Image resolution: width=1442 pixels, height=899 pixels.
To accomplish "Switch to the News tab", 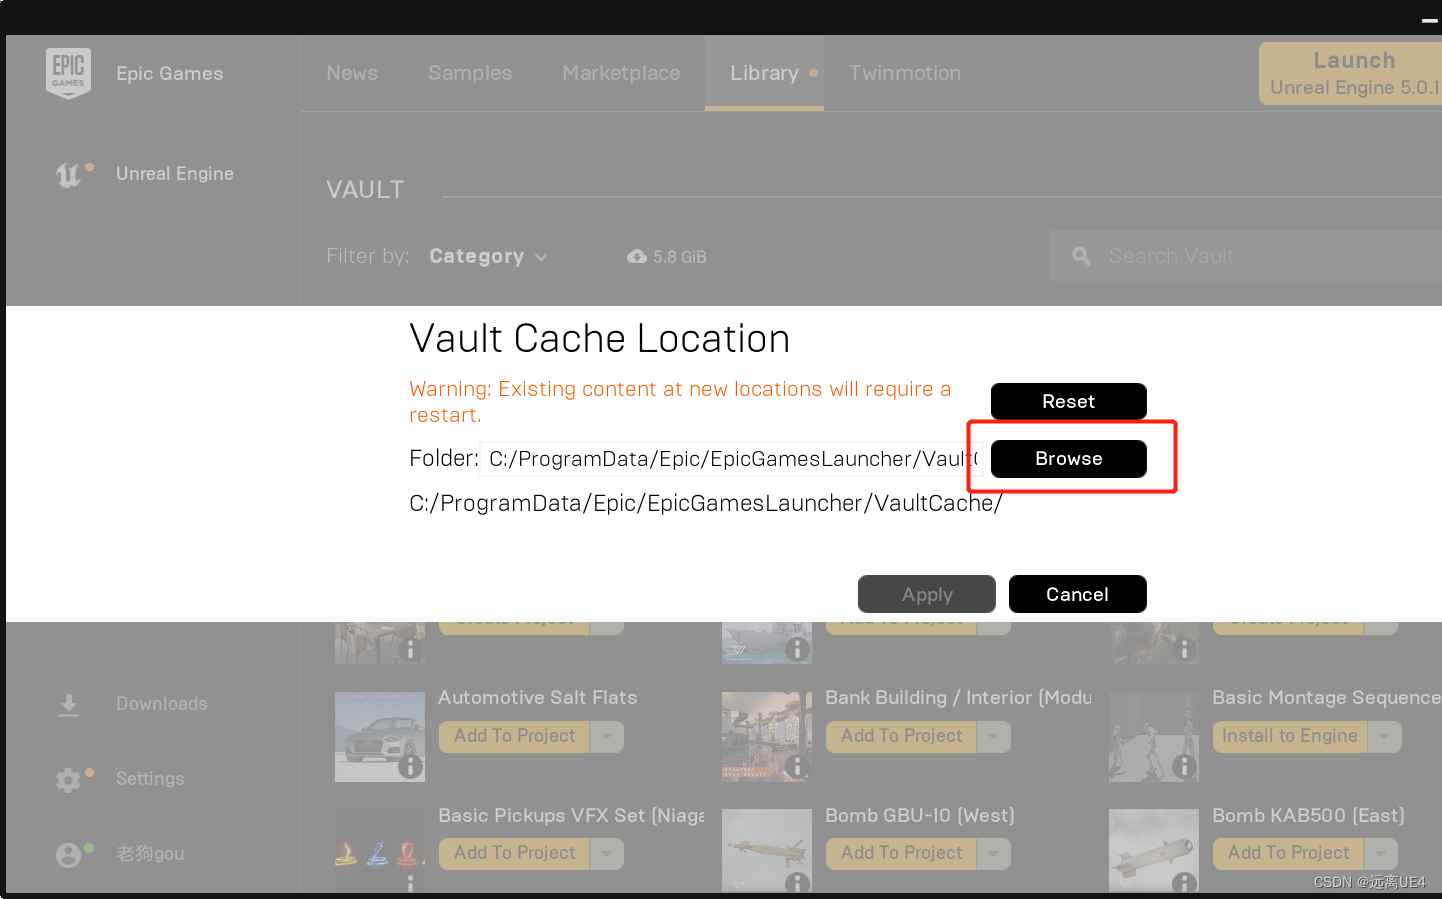I will click(352, 73).
